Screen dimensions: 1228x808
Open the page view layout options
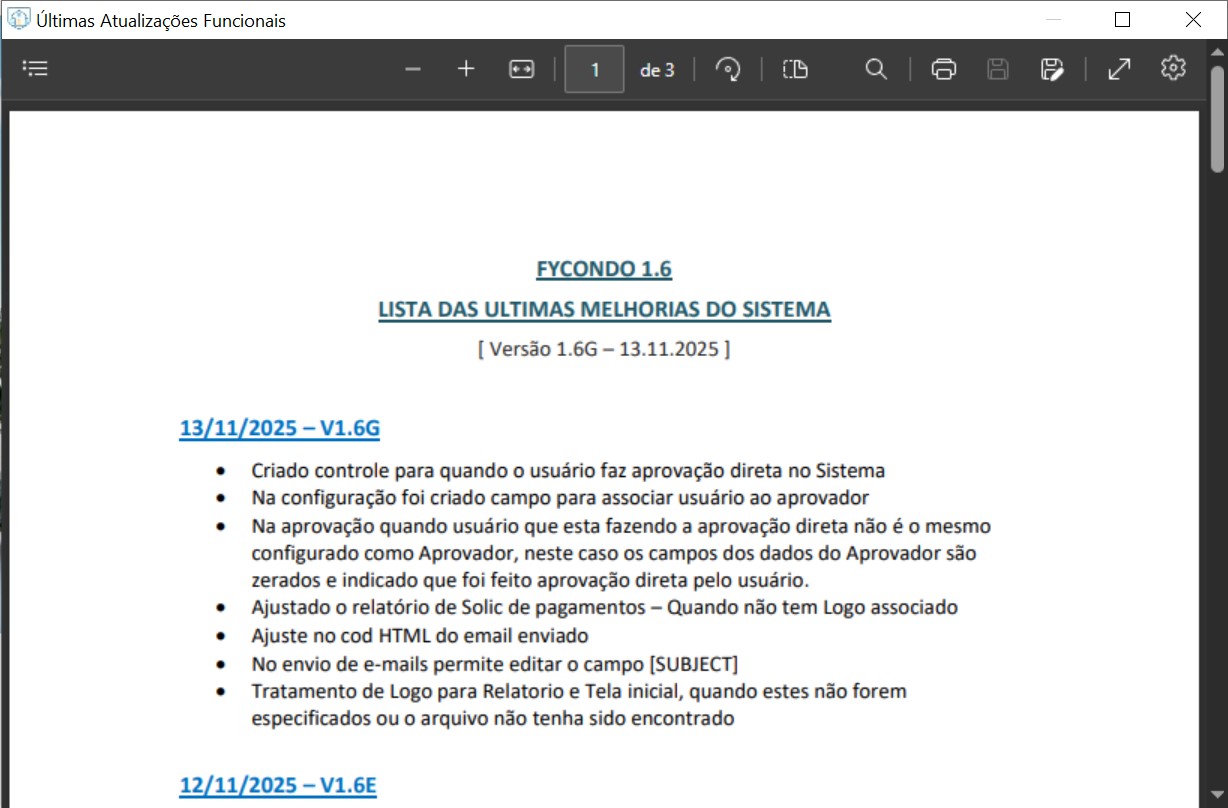point(795,69)
